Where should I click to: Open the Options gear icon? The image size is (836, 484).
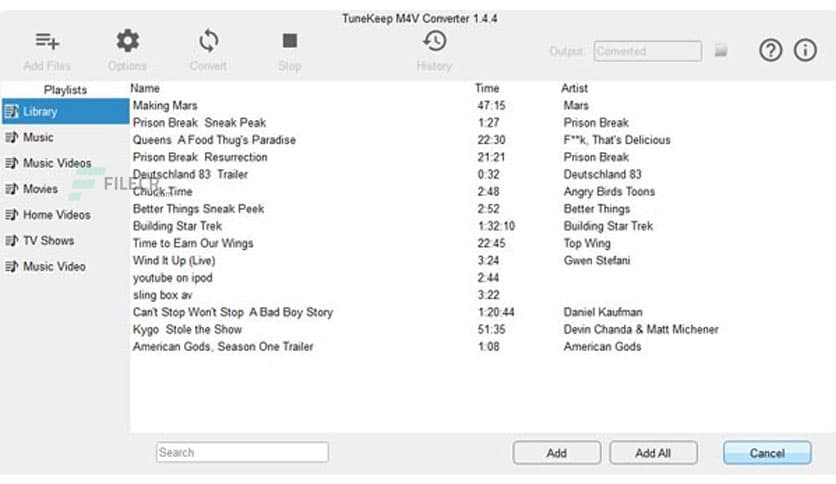(x=127, y=41)
